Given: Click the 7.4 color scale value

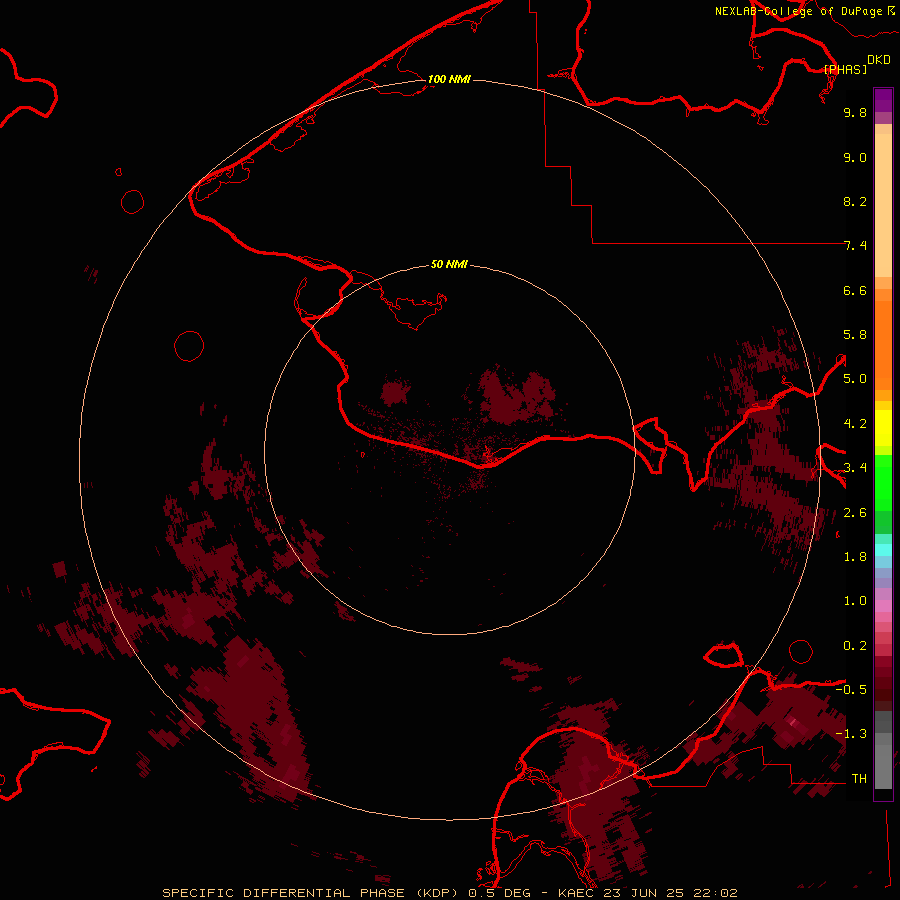Looking at the screenshot, I should [x=855, y=246].
